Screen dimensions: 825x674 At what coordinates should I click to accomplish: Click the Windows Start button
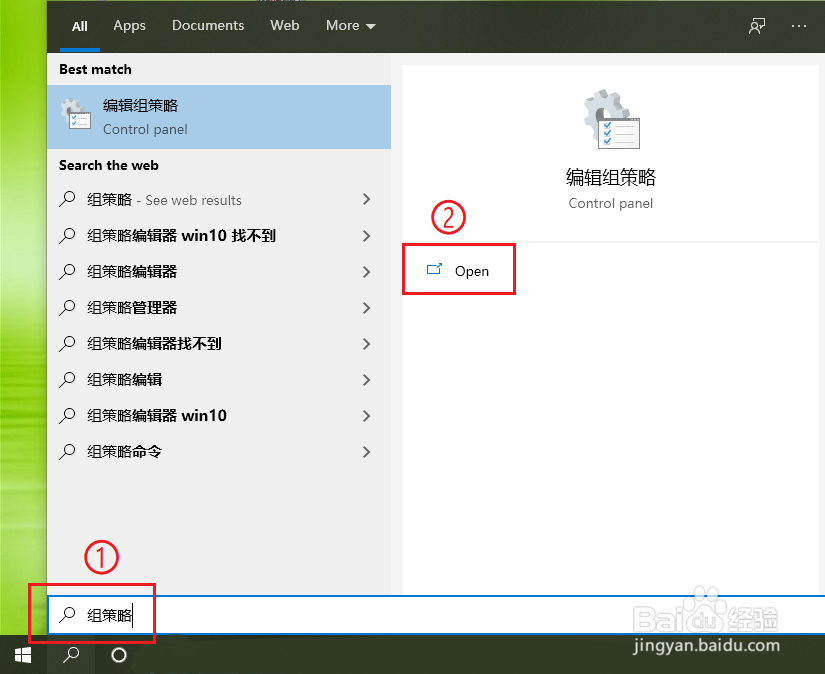[23, 655]
